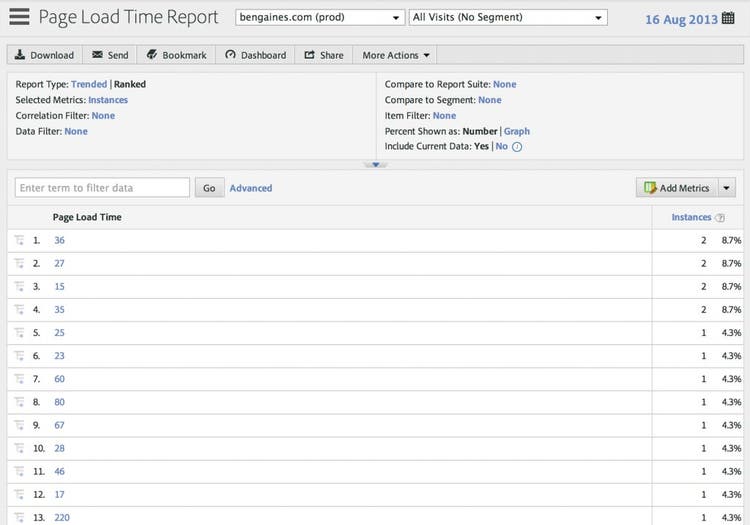Viewport: 750px width, 525px height.
Task: Click the Share toolbar button
Action: pyautogui.click(x=323, y=55)
